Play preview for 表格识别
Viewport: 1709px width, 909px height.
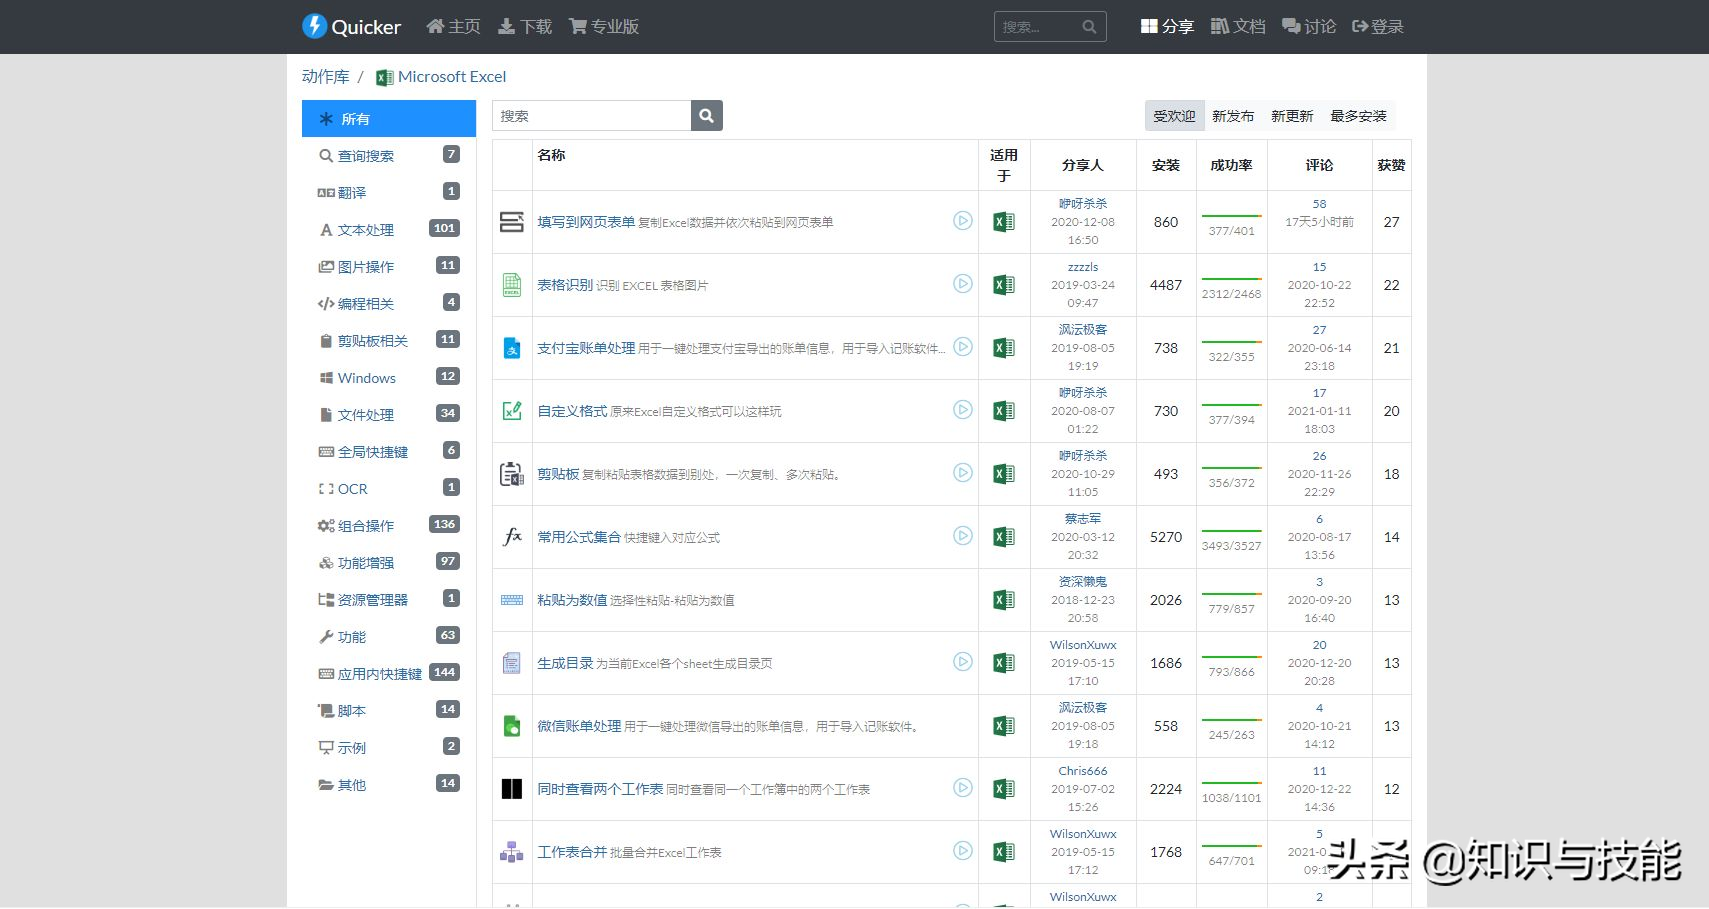coord(963,283)
